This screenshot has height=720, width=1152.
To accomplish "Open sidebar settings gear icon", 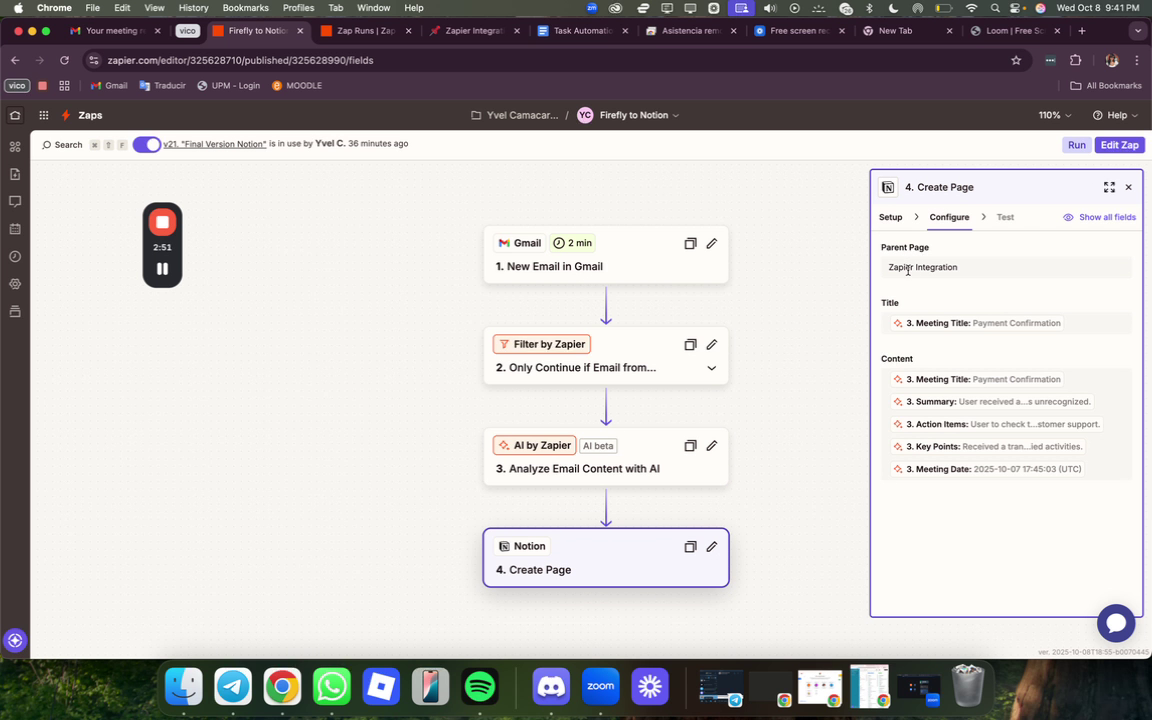I will [15, 284].
